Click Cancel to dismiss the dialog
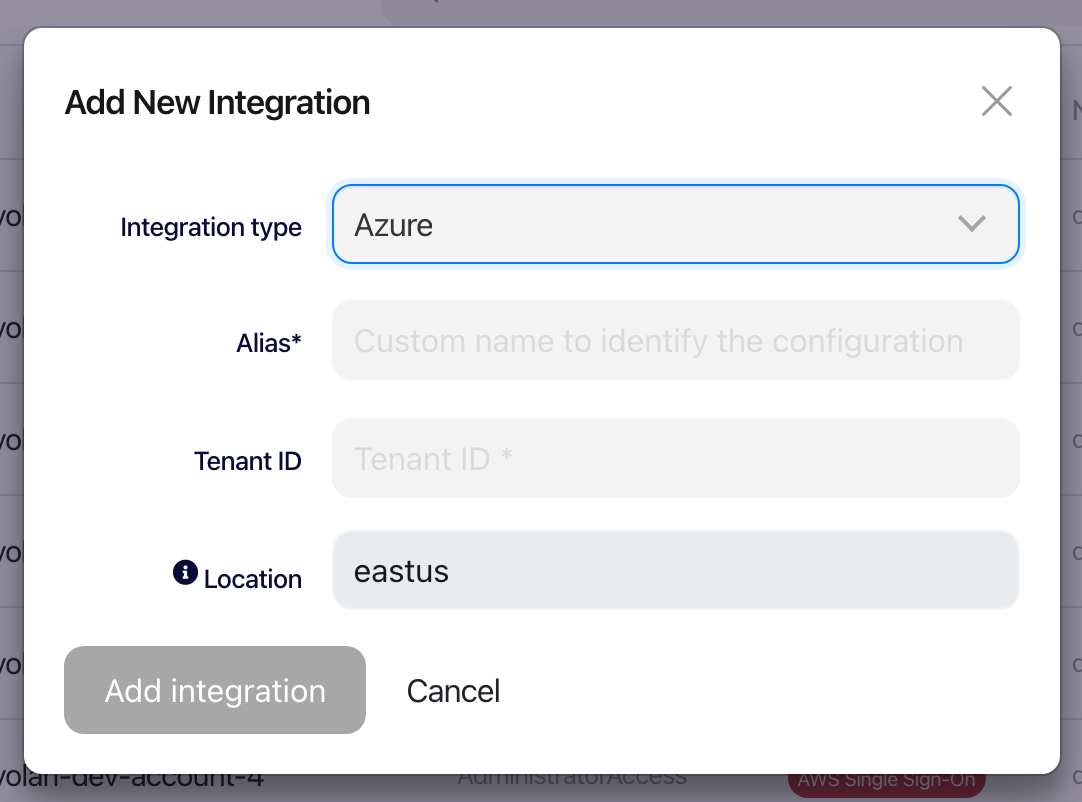 pyautogui.click(x=453, y=690)
